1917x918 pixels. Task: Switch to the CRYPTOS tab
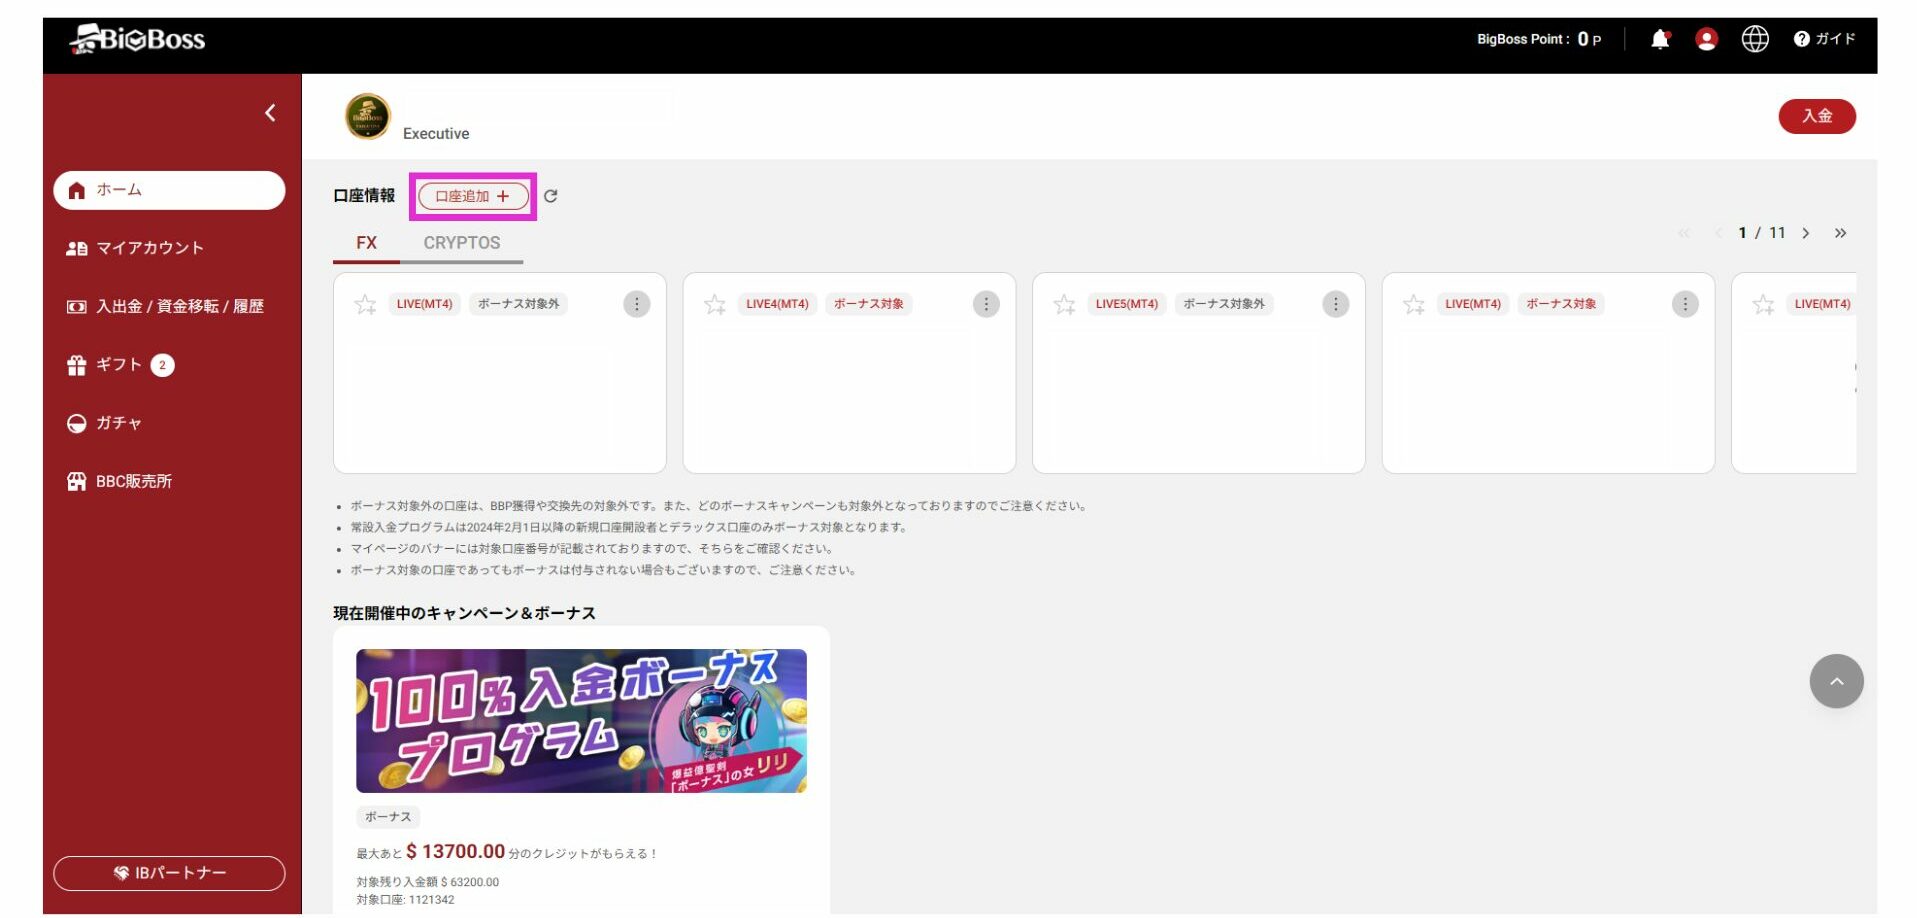pos(461,242)
